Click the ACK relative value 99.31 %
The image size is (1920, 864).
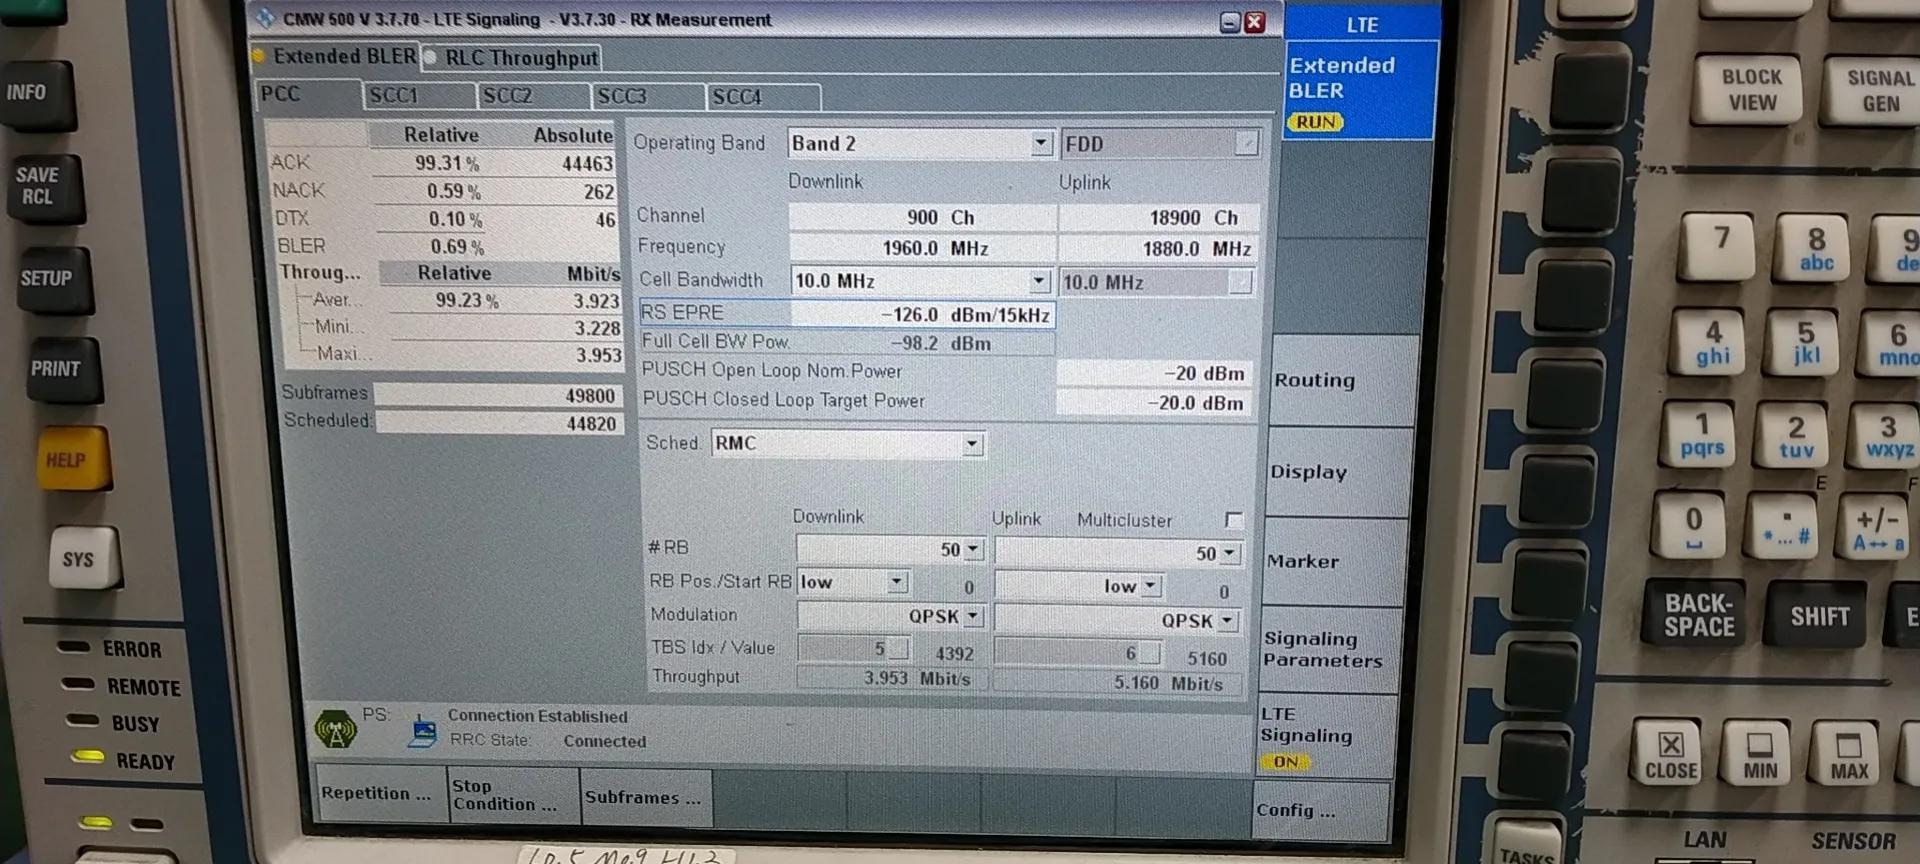pyautogui.click(x=447, y=163)
